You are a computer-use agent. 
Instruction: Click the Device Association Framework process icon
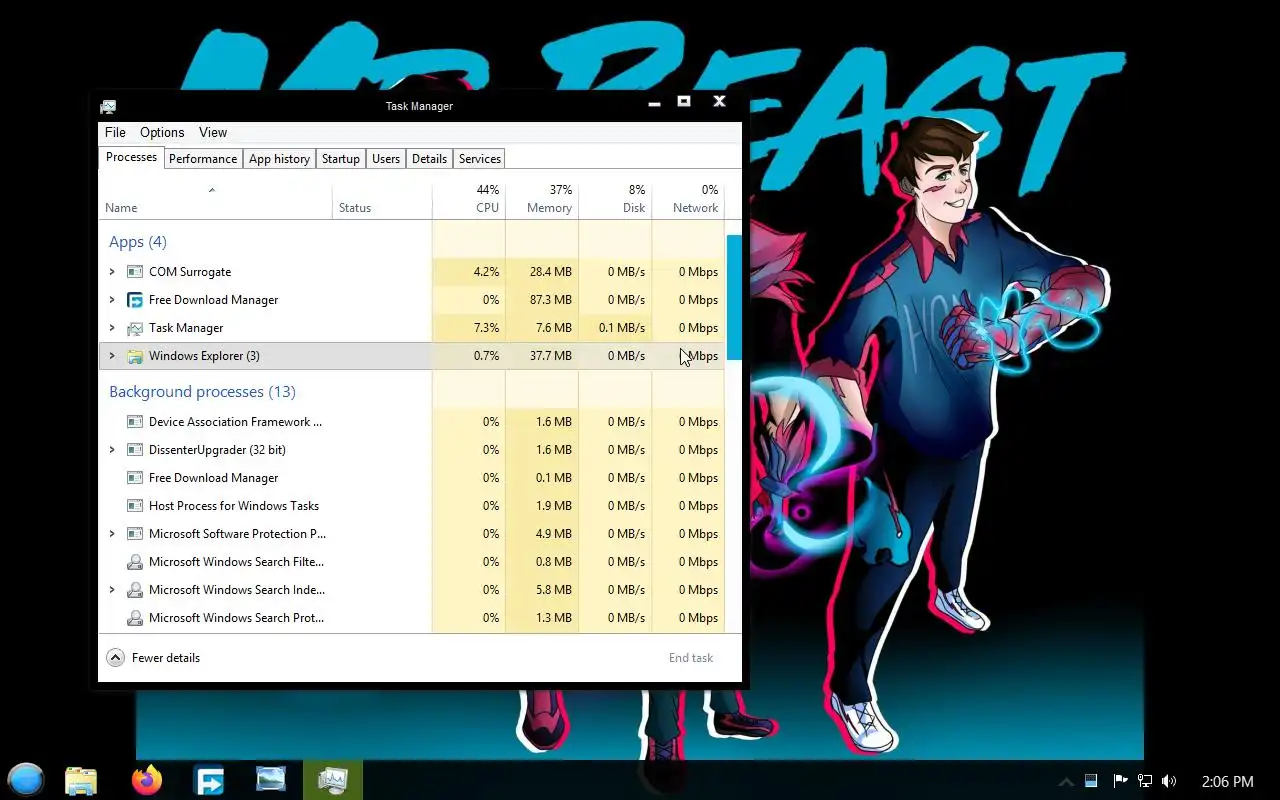pos(135,422)
